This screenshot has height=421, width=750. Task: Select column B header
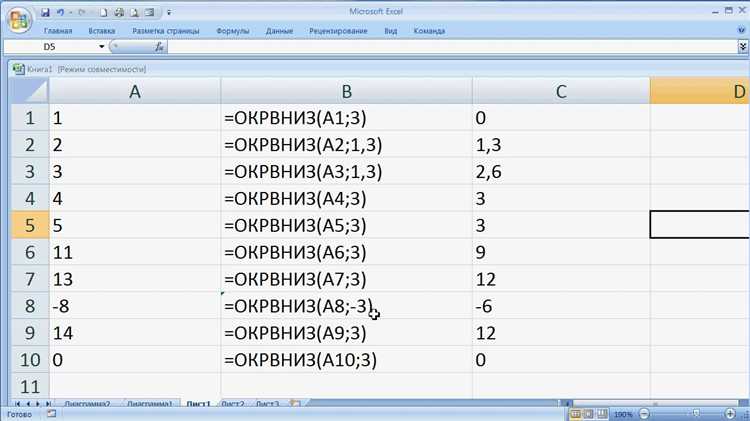coord(347,91)
